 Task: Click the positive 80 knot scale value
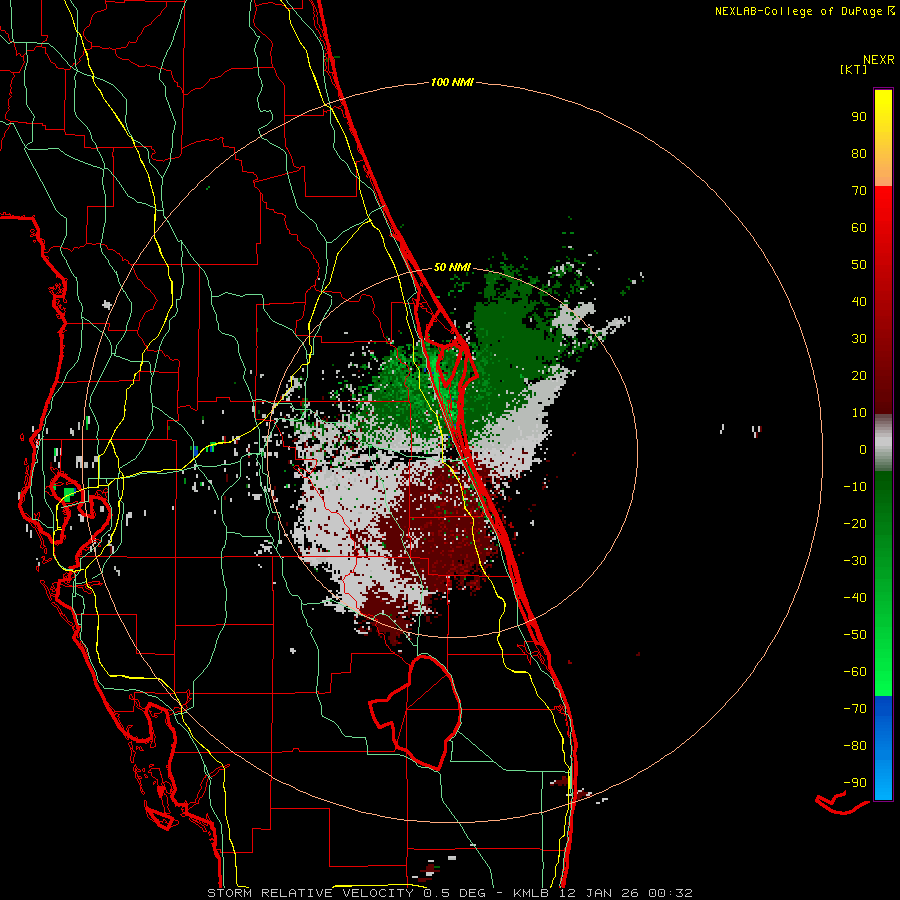pyautogui.click(x=859, y=153)
